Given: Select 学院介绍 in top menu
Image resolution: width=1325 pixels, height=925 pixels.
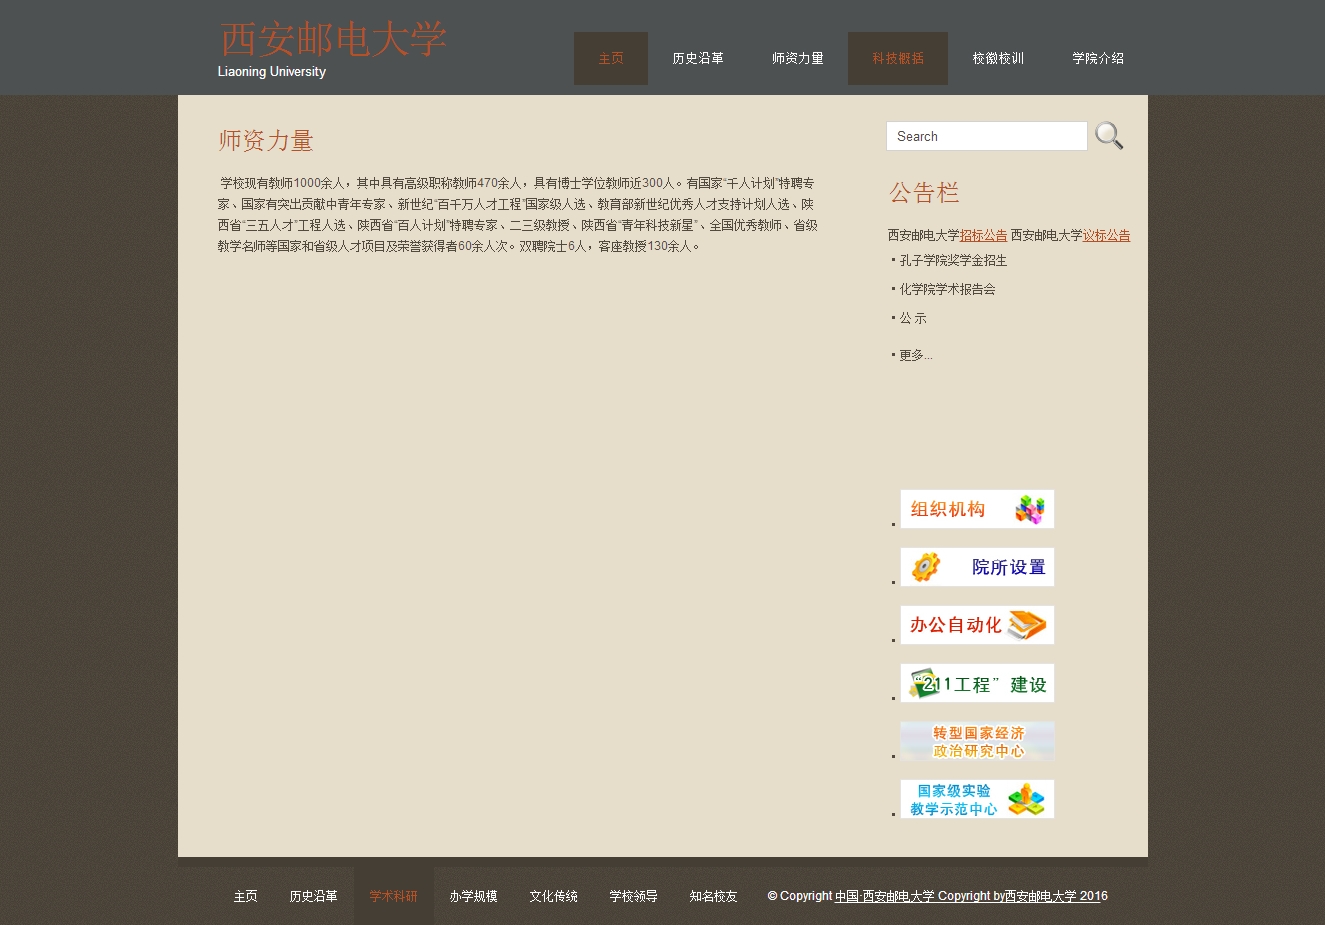Looking at the screenshot, I should pos(1098,58).
